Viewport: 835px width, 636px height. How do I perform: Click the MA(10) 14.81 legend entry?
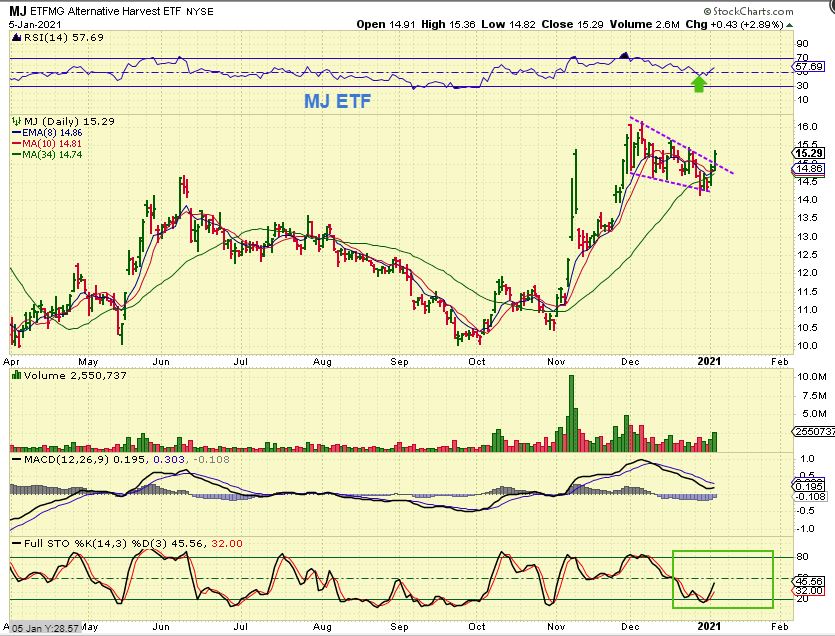coord(47,144)
